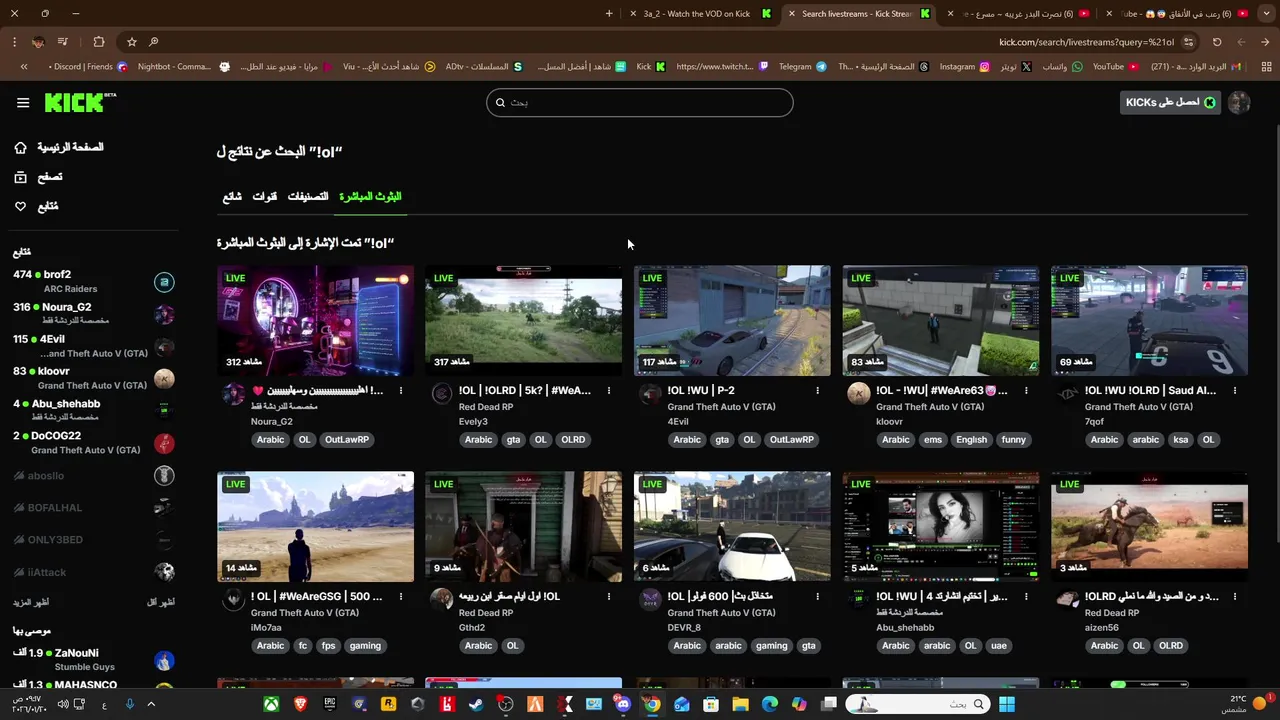Open Evely3 Red Dead RP thumbnail

click(x=523, y=320)
